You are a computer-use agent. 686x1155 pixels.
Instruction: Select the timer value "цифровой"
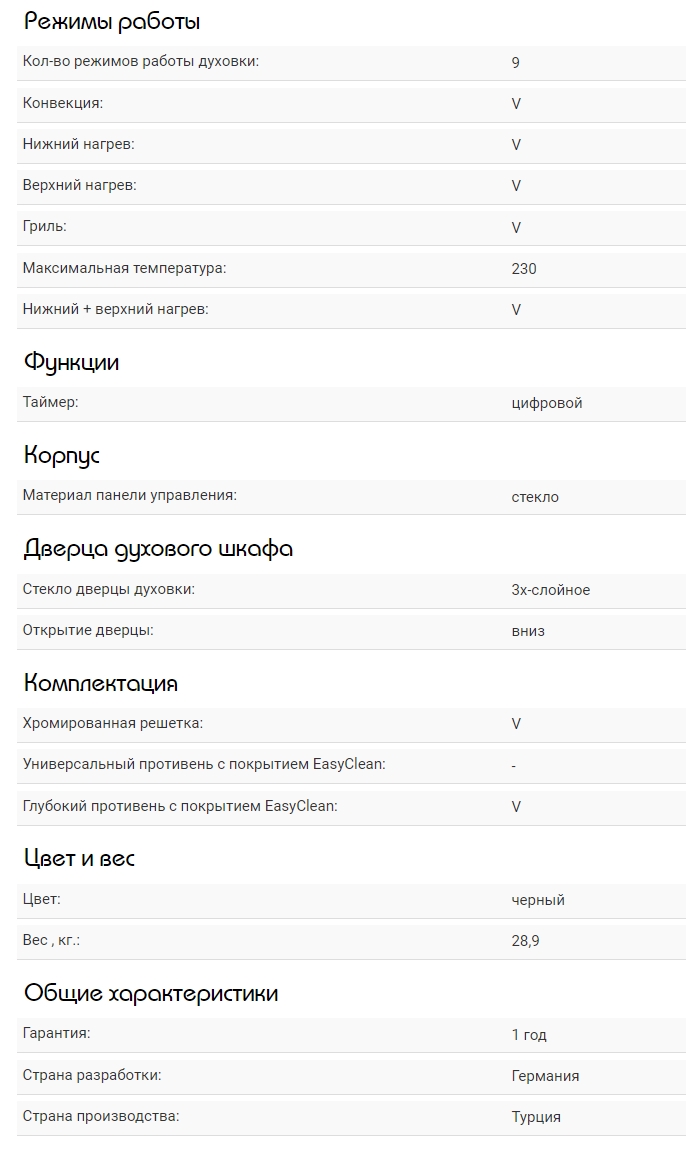point(546,403)
